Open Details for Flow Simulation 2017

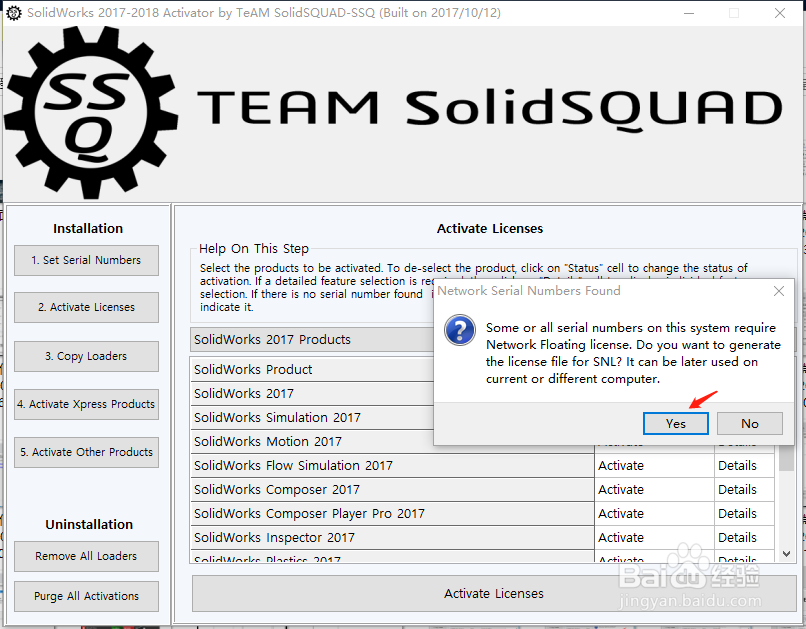(744, 466)
